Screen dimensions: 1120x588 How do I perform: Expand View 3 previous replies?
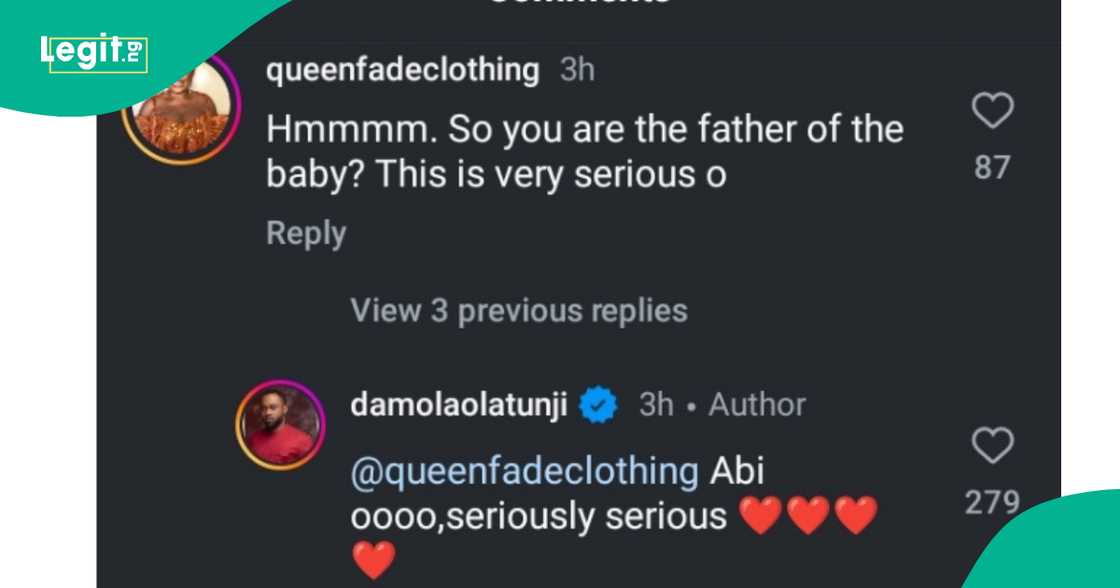tap(518, 311)
